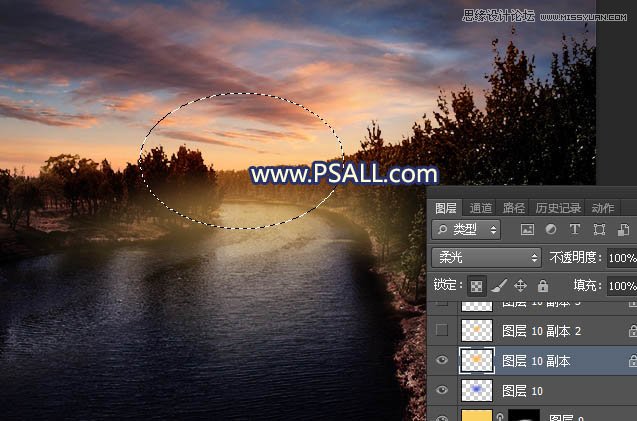The width and height of the screenshot is (637, 421).
Task: Filter layers by smart object icon
Action: pos(623,230)
